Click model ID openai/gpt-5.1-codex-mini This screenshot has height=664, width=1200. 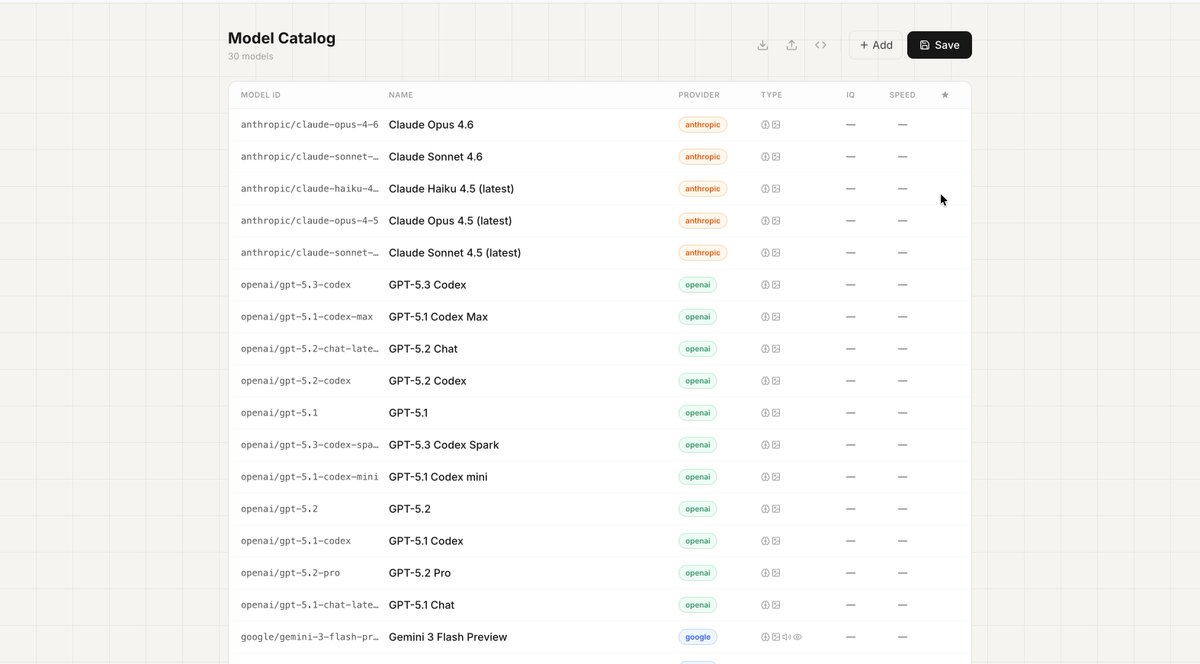coord(310,477)
